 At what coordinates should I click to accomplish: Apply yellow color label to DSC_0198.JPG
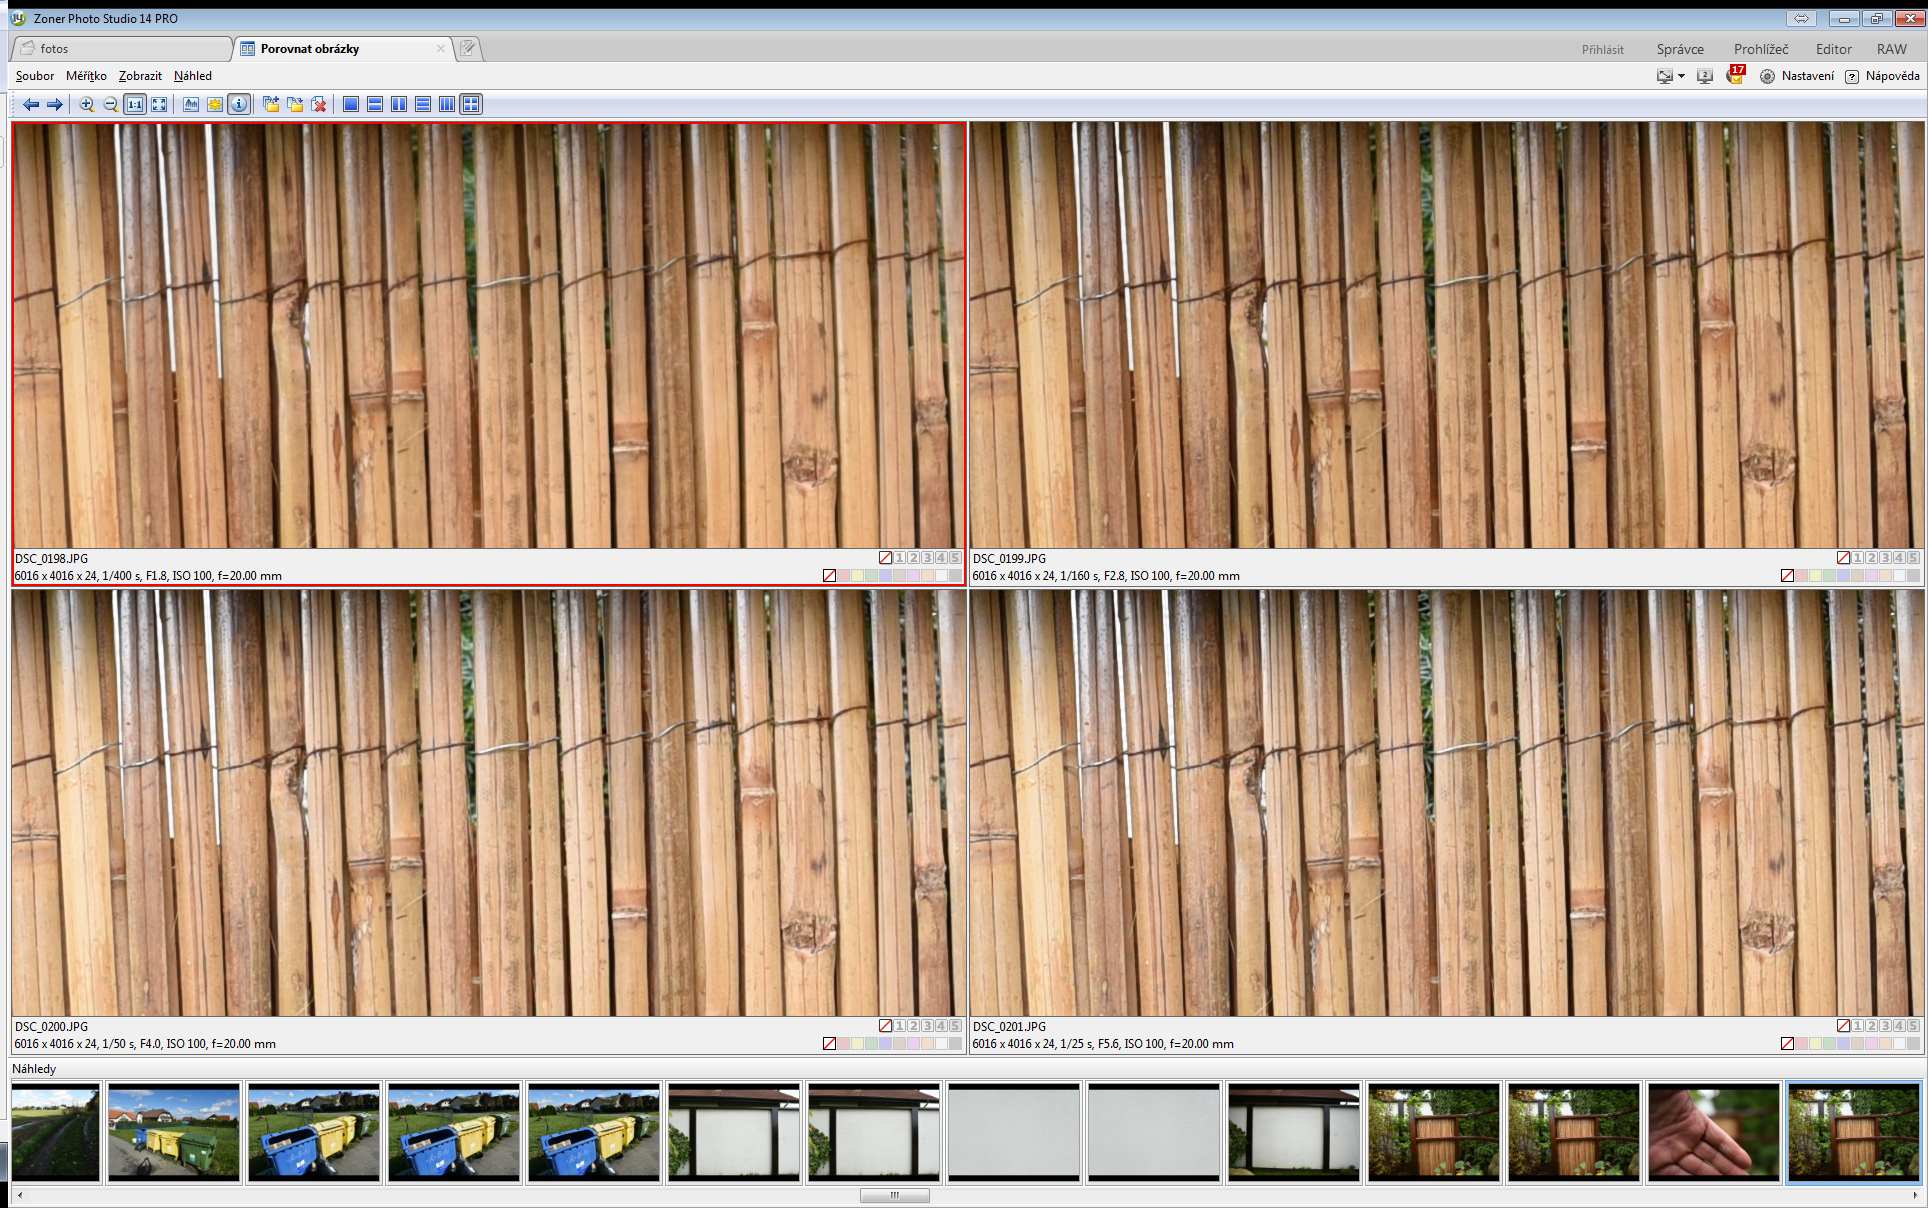tap(858, 576)
